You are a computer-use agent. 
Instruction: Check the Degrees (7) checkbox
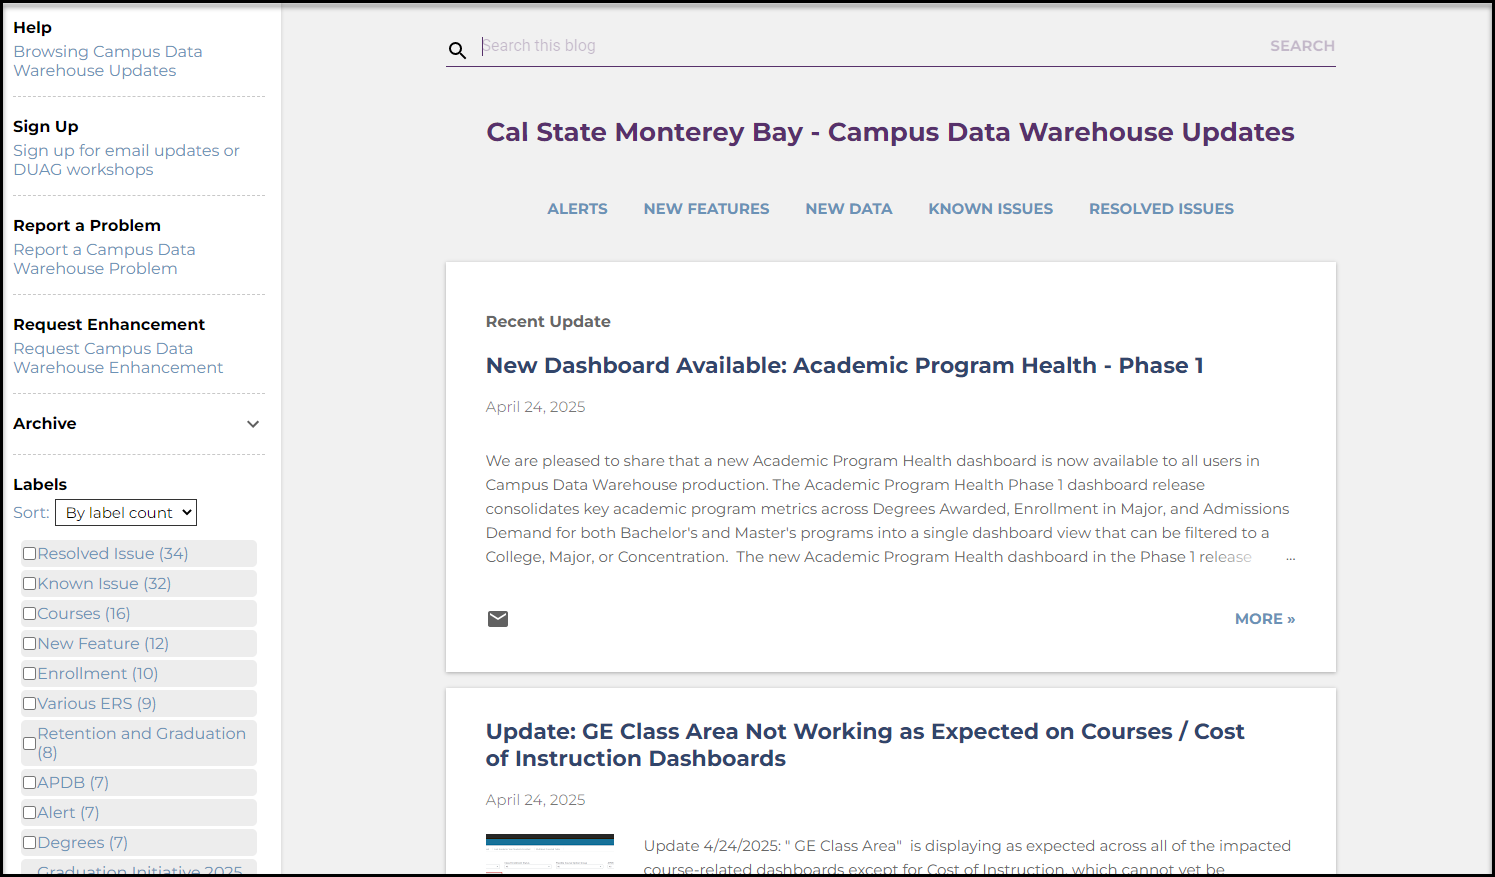(x=30, y=843)
